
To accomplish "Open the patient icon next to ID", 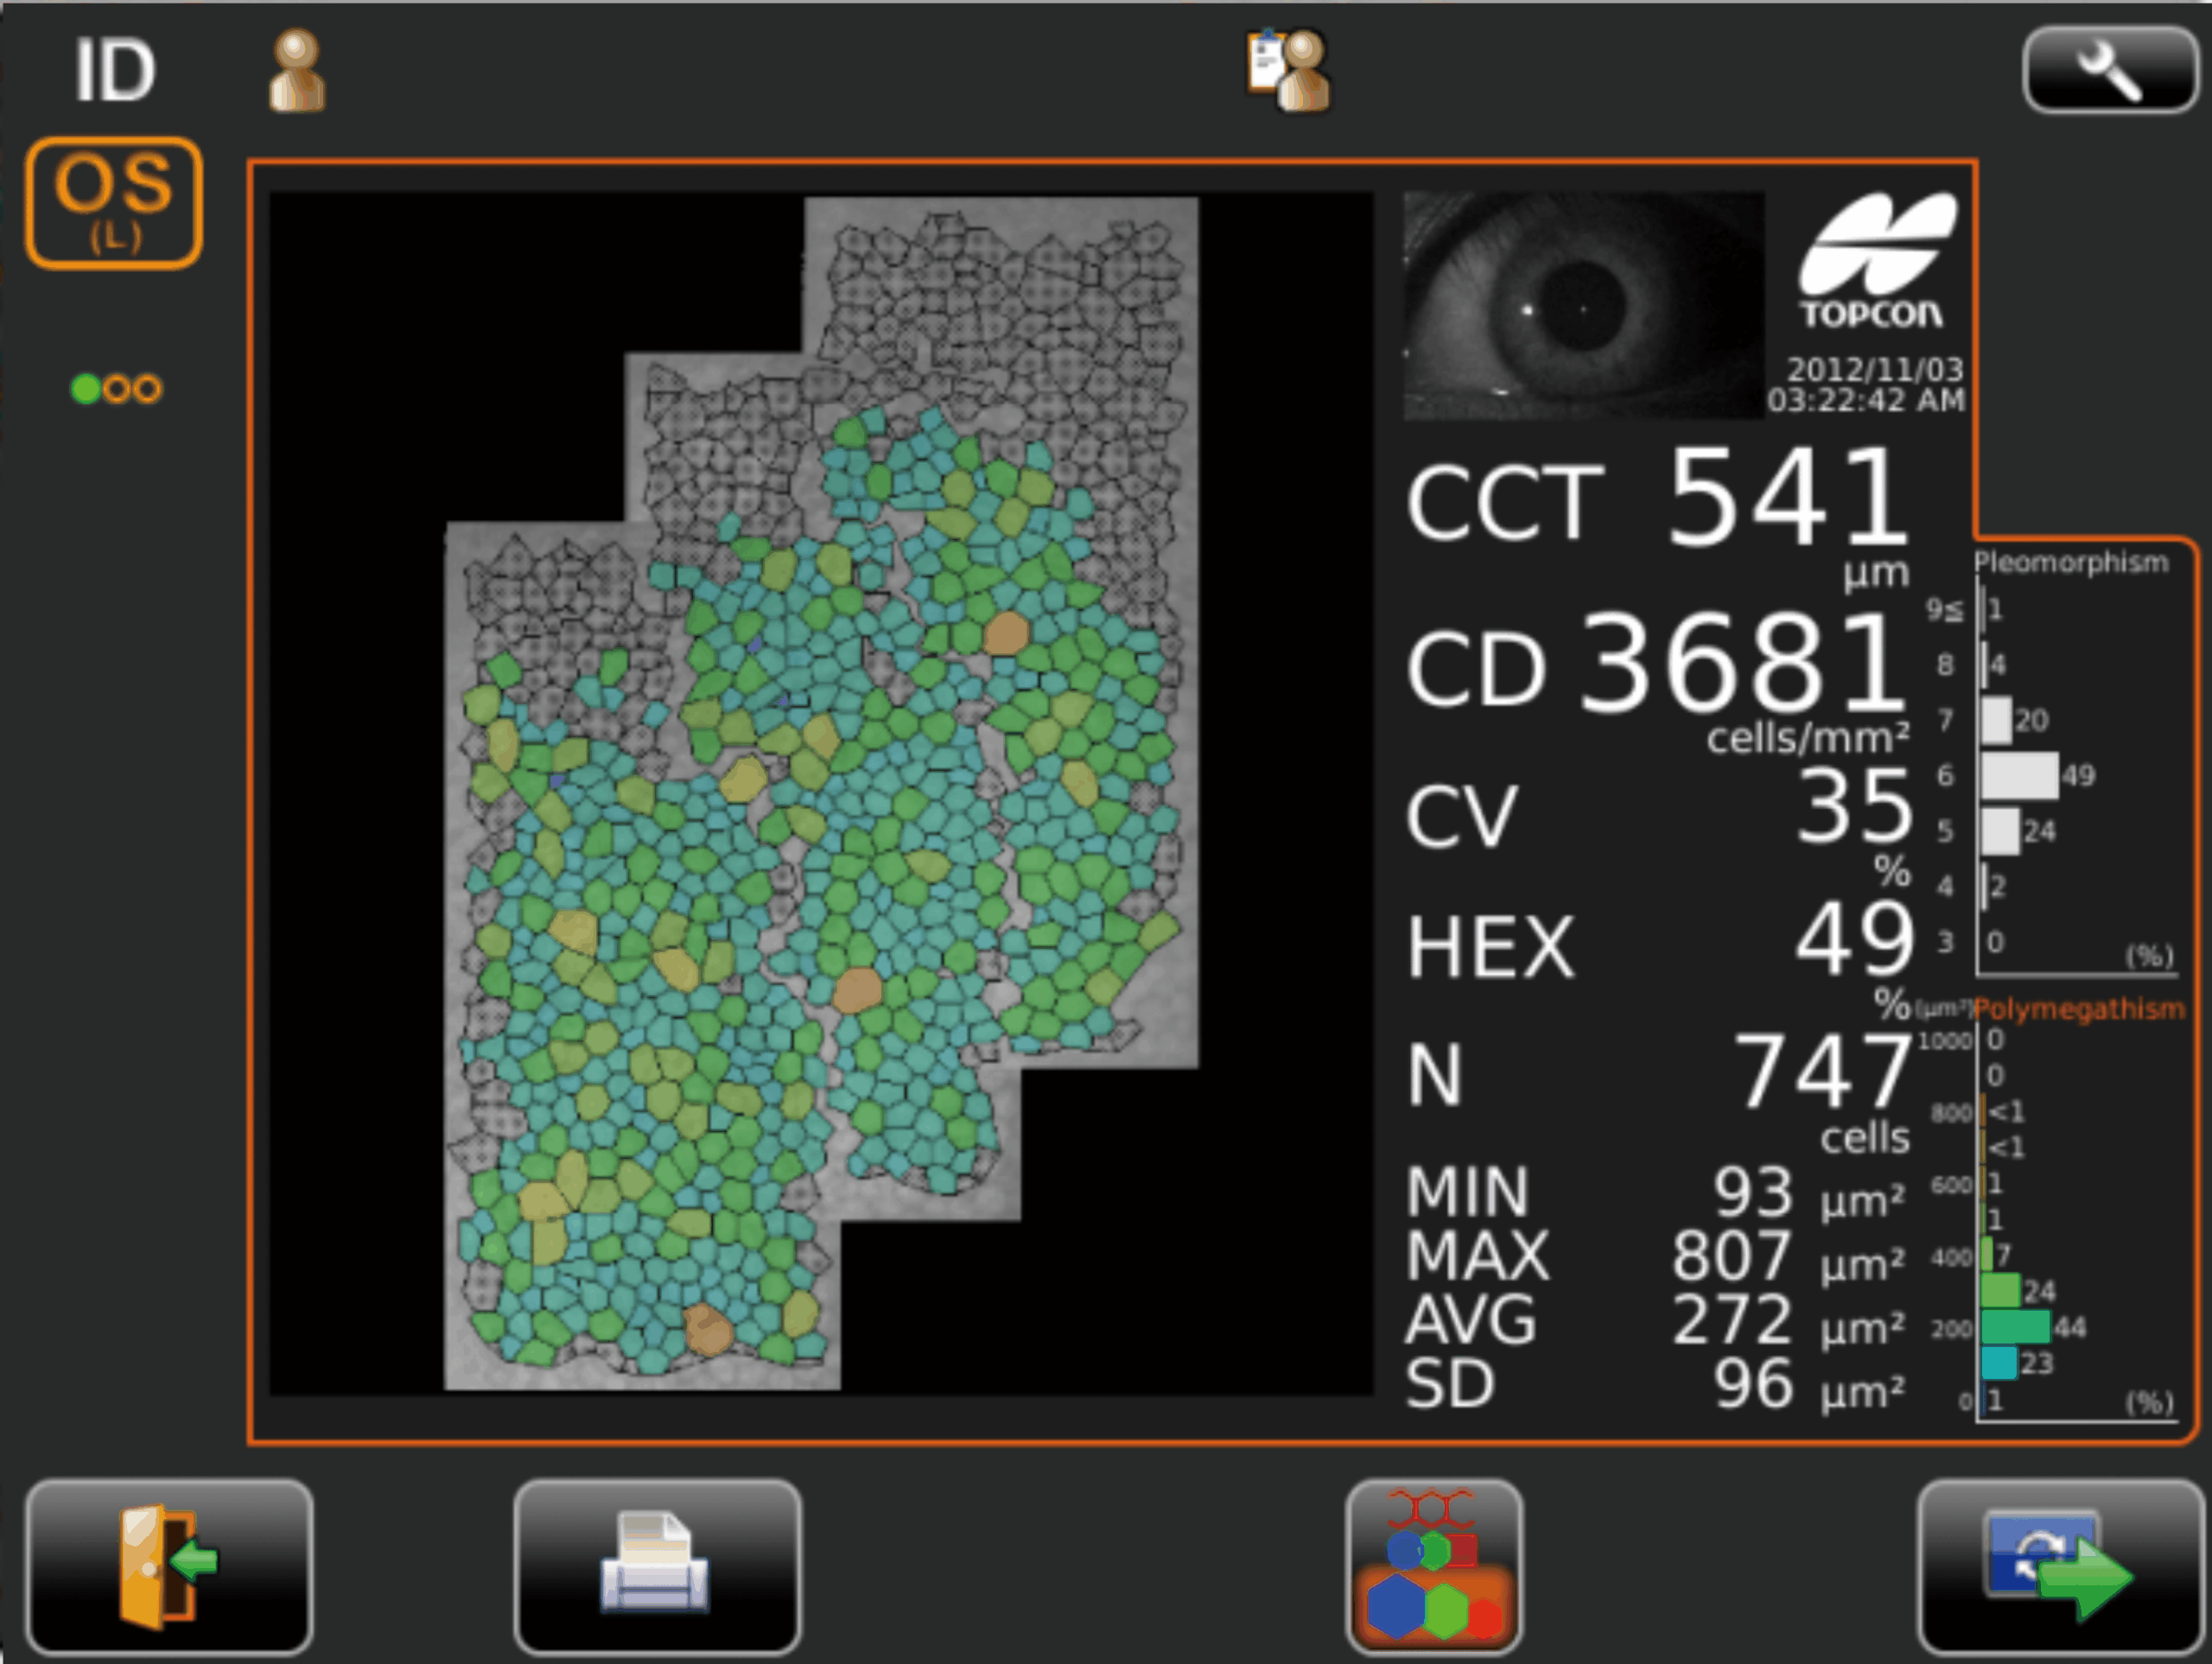I will tap(297, 70).
